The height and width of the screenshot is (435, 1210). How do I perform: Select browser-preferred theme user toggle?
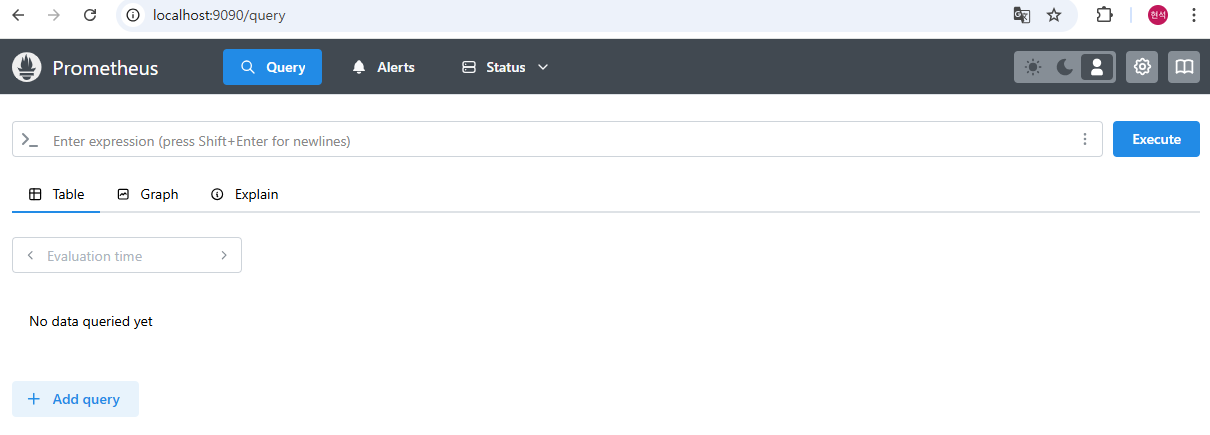pyautogui.click(x=1097, y=67)
